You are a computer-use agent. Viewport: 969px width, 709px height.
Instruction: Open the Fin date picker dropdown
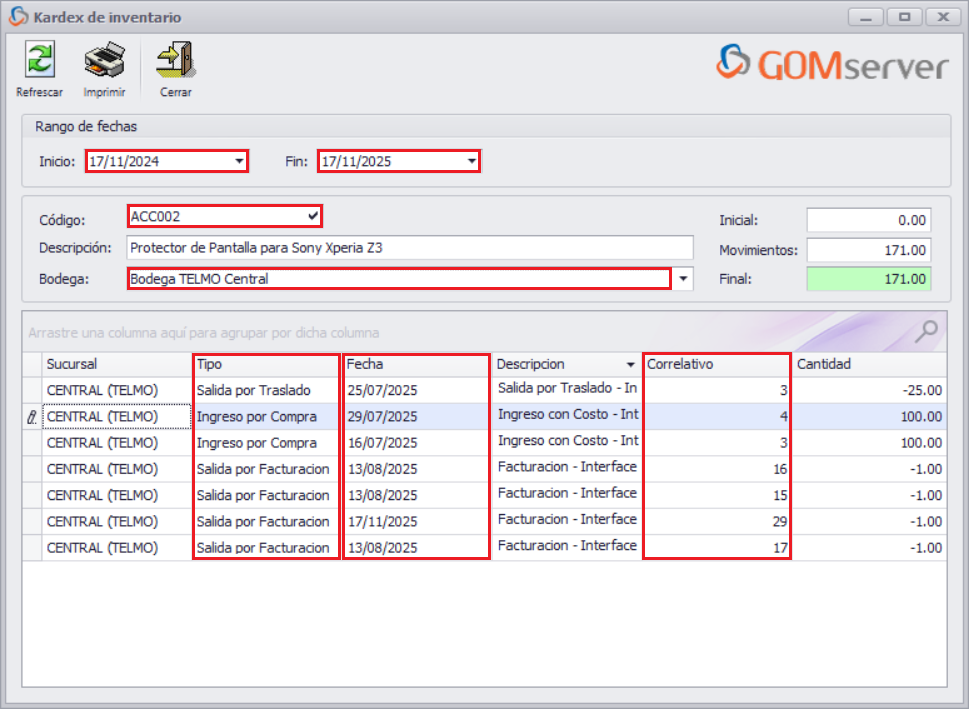[x=468, y=160]
